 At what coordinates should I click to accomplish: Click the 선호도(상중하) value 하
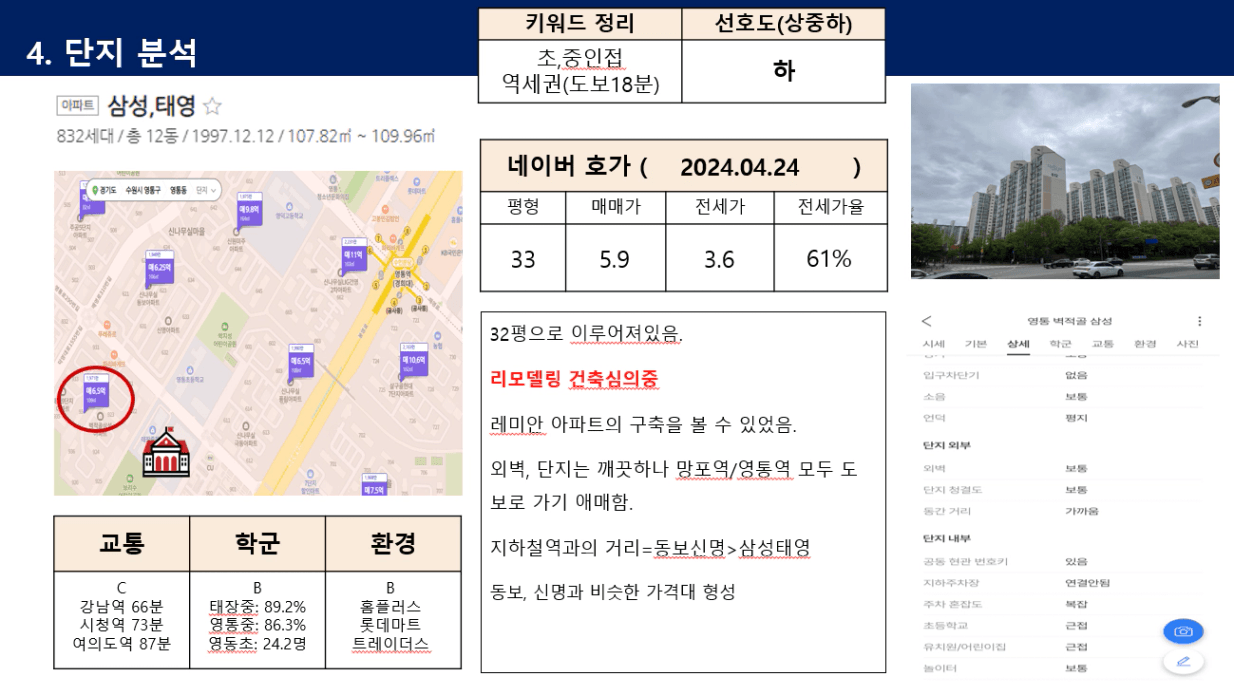pos(784,70)
